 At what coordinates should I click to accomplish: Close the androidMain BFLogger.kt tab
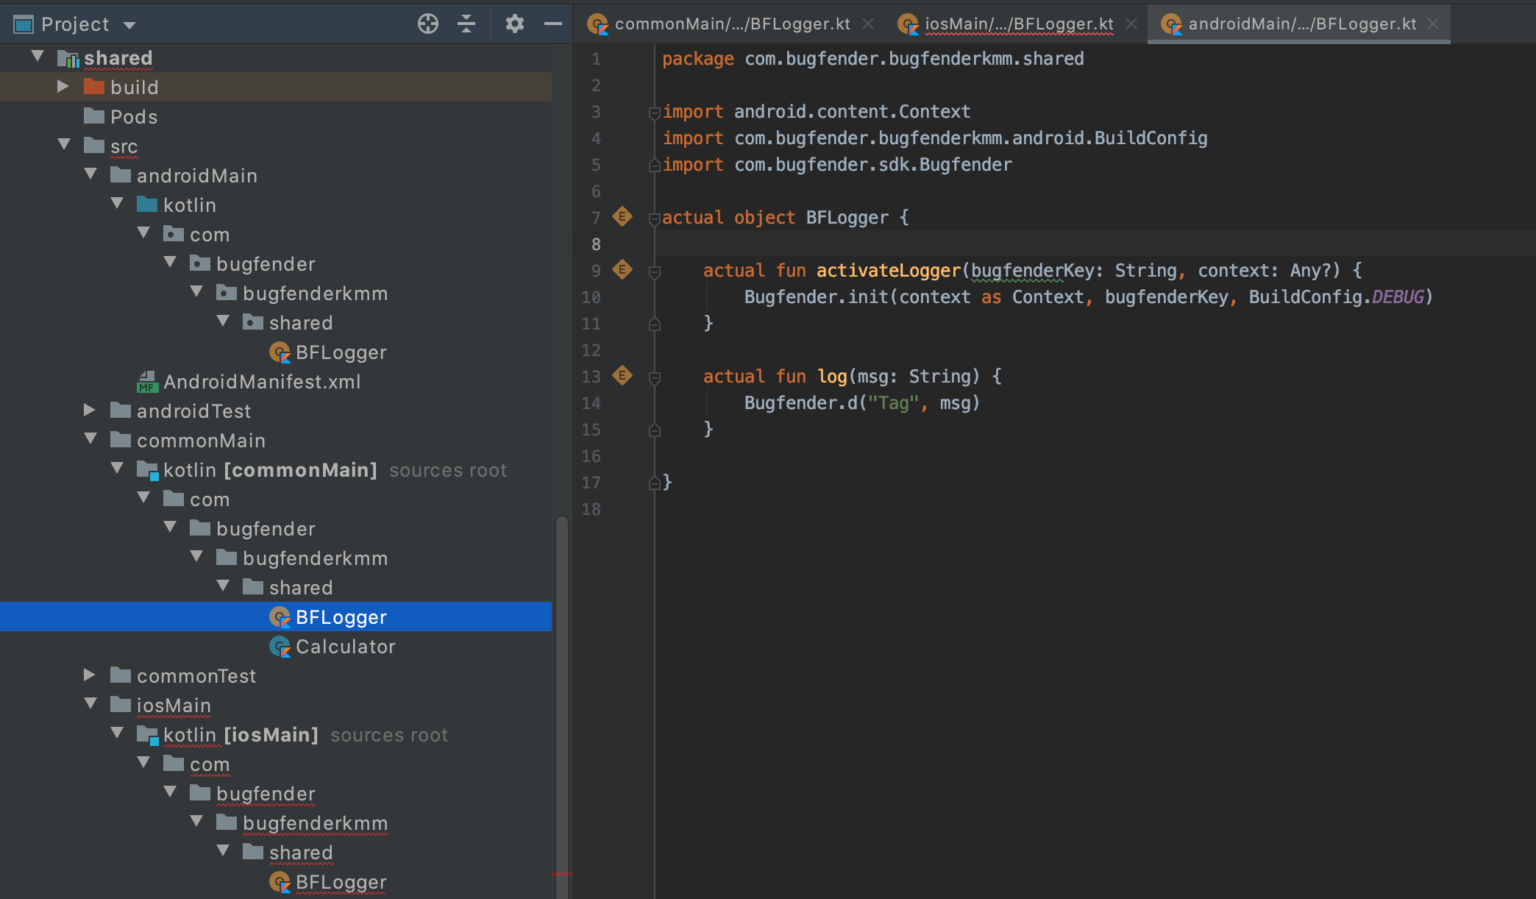[x=1432, y=24]
